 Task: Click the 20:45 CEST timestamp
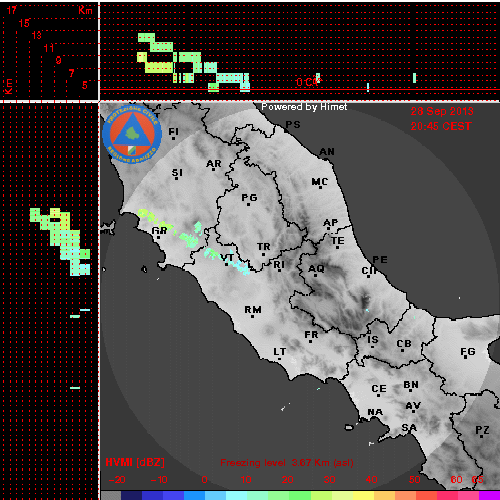pyautogui.click(x=441, y=126)
